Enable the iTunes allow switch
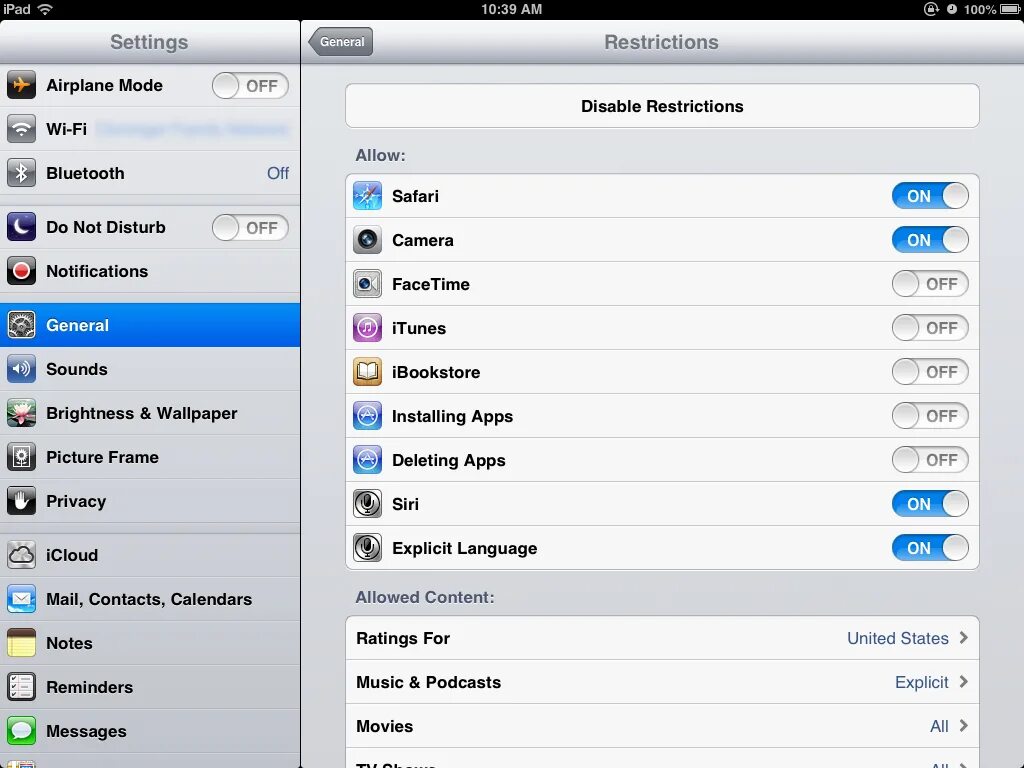 tap(930, 328)
